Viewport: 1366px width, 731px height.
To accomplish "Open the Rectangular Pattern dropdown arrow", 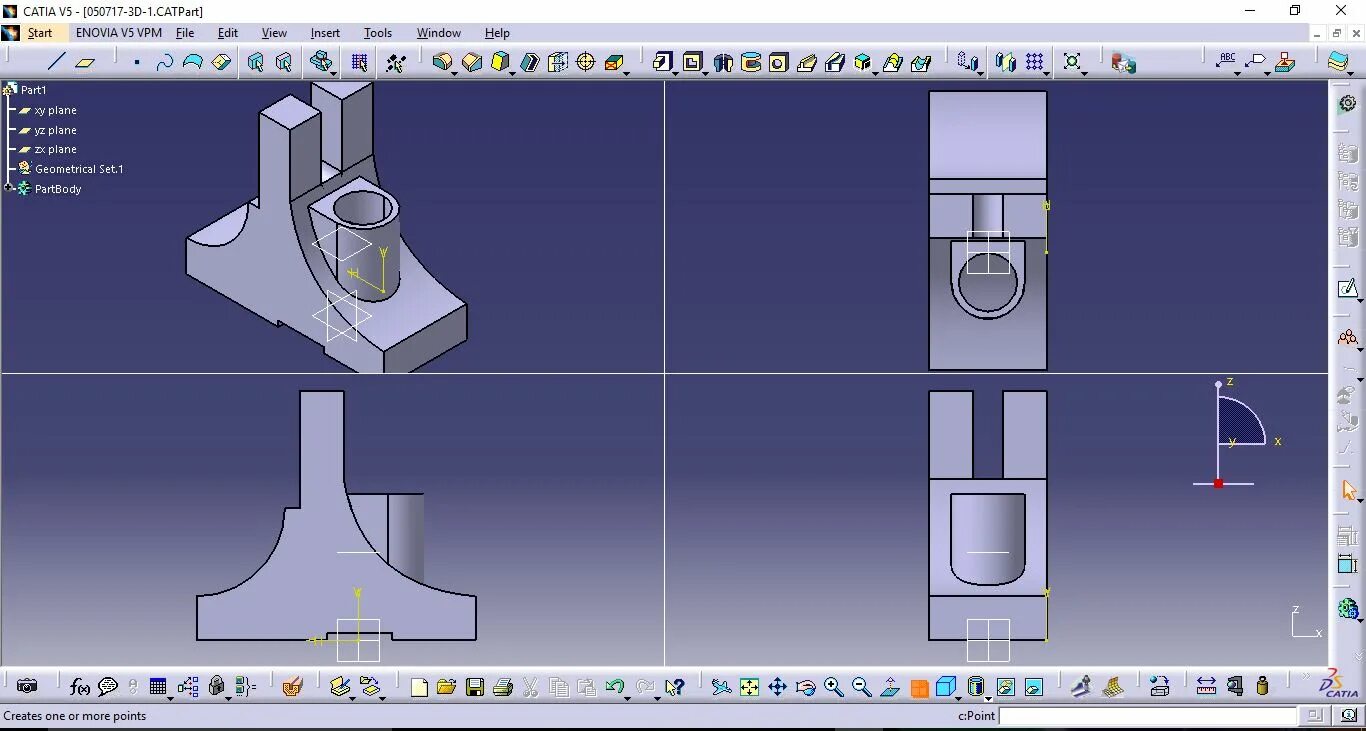I will [x=1047, y=72].
